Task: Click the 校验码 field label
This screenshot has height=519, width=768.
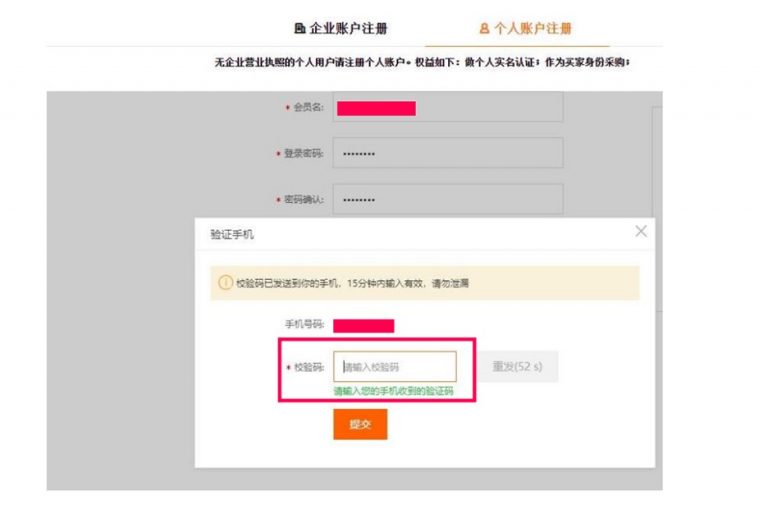Action: tap(309, 367)
